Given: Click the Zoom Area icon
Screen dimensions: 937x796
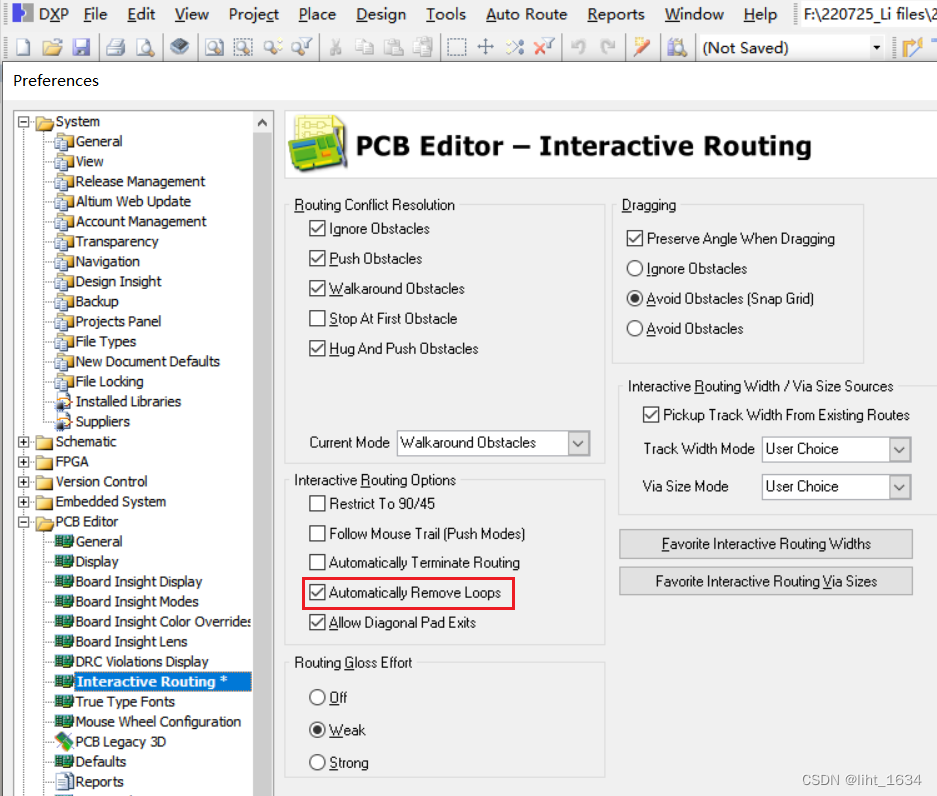Looking at the screenshot, I should [x=243, y=47].
